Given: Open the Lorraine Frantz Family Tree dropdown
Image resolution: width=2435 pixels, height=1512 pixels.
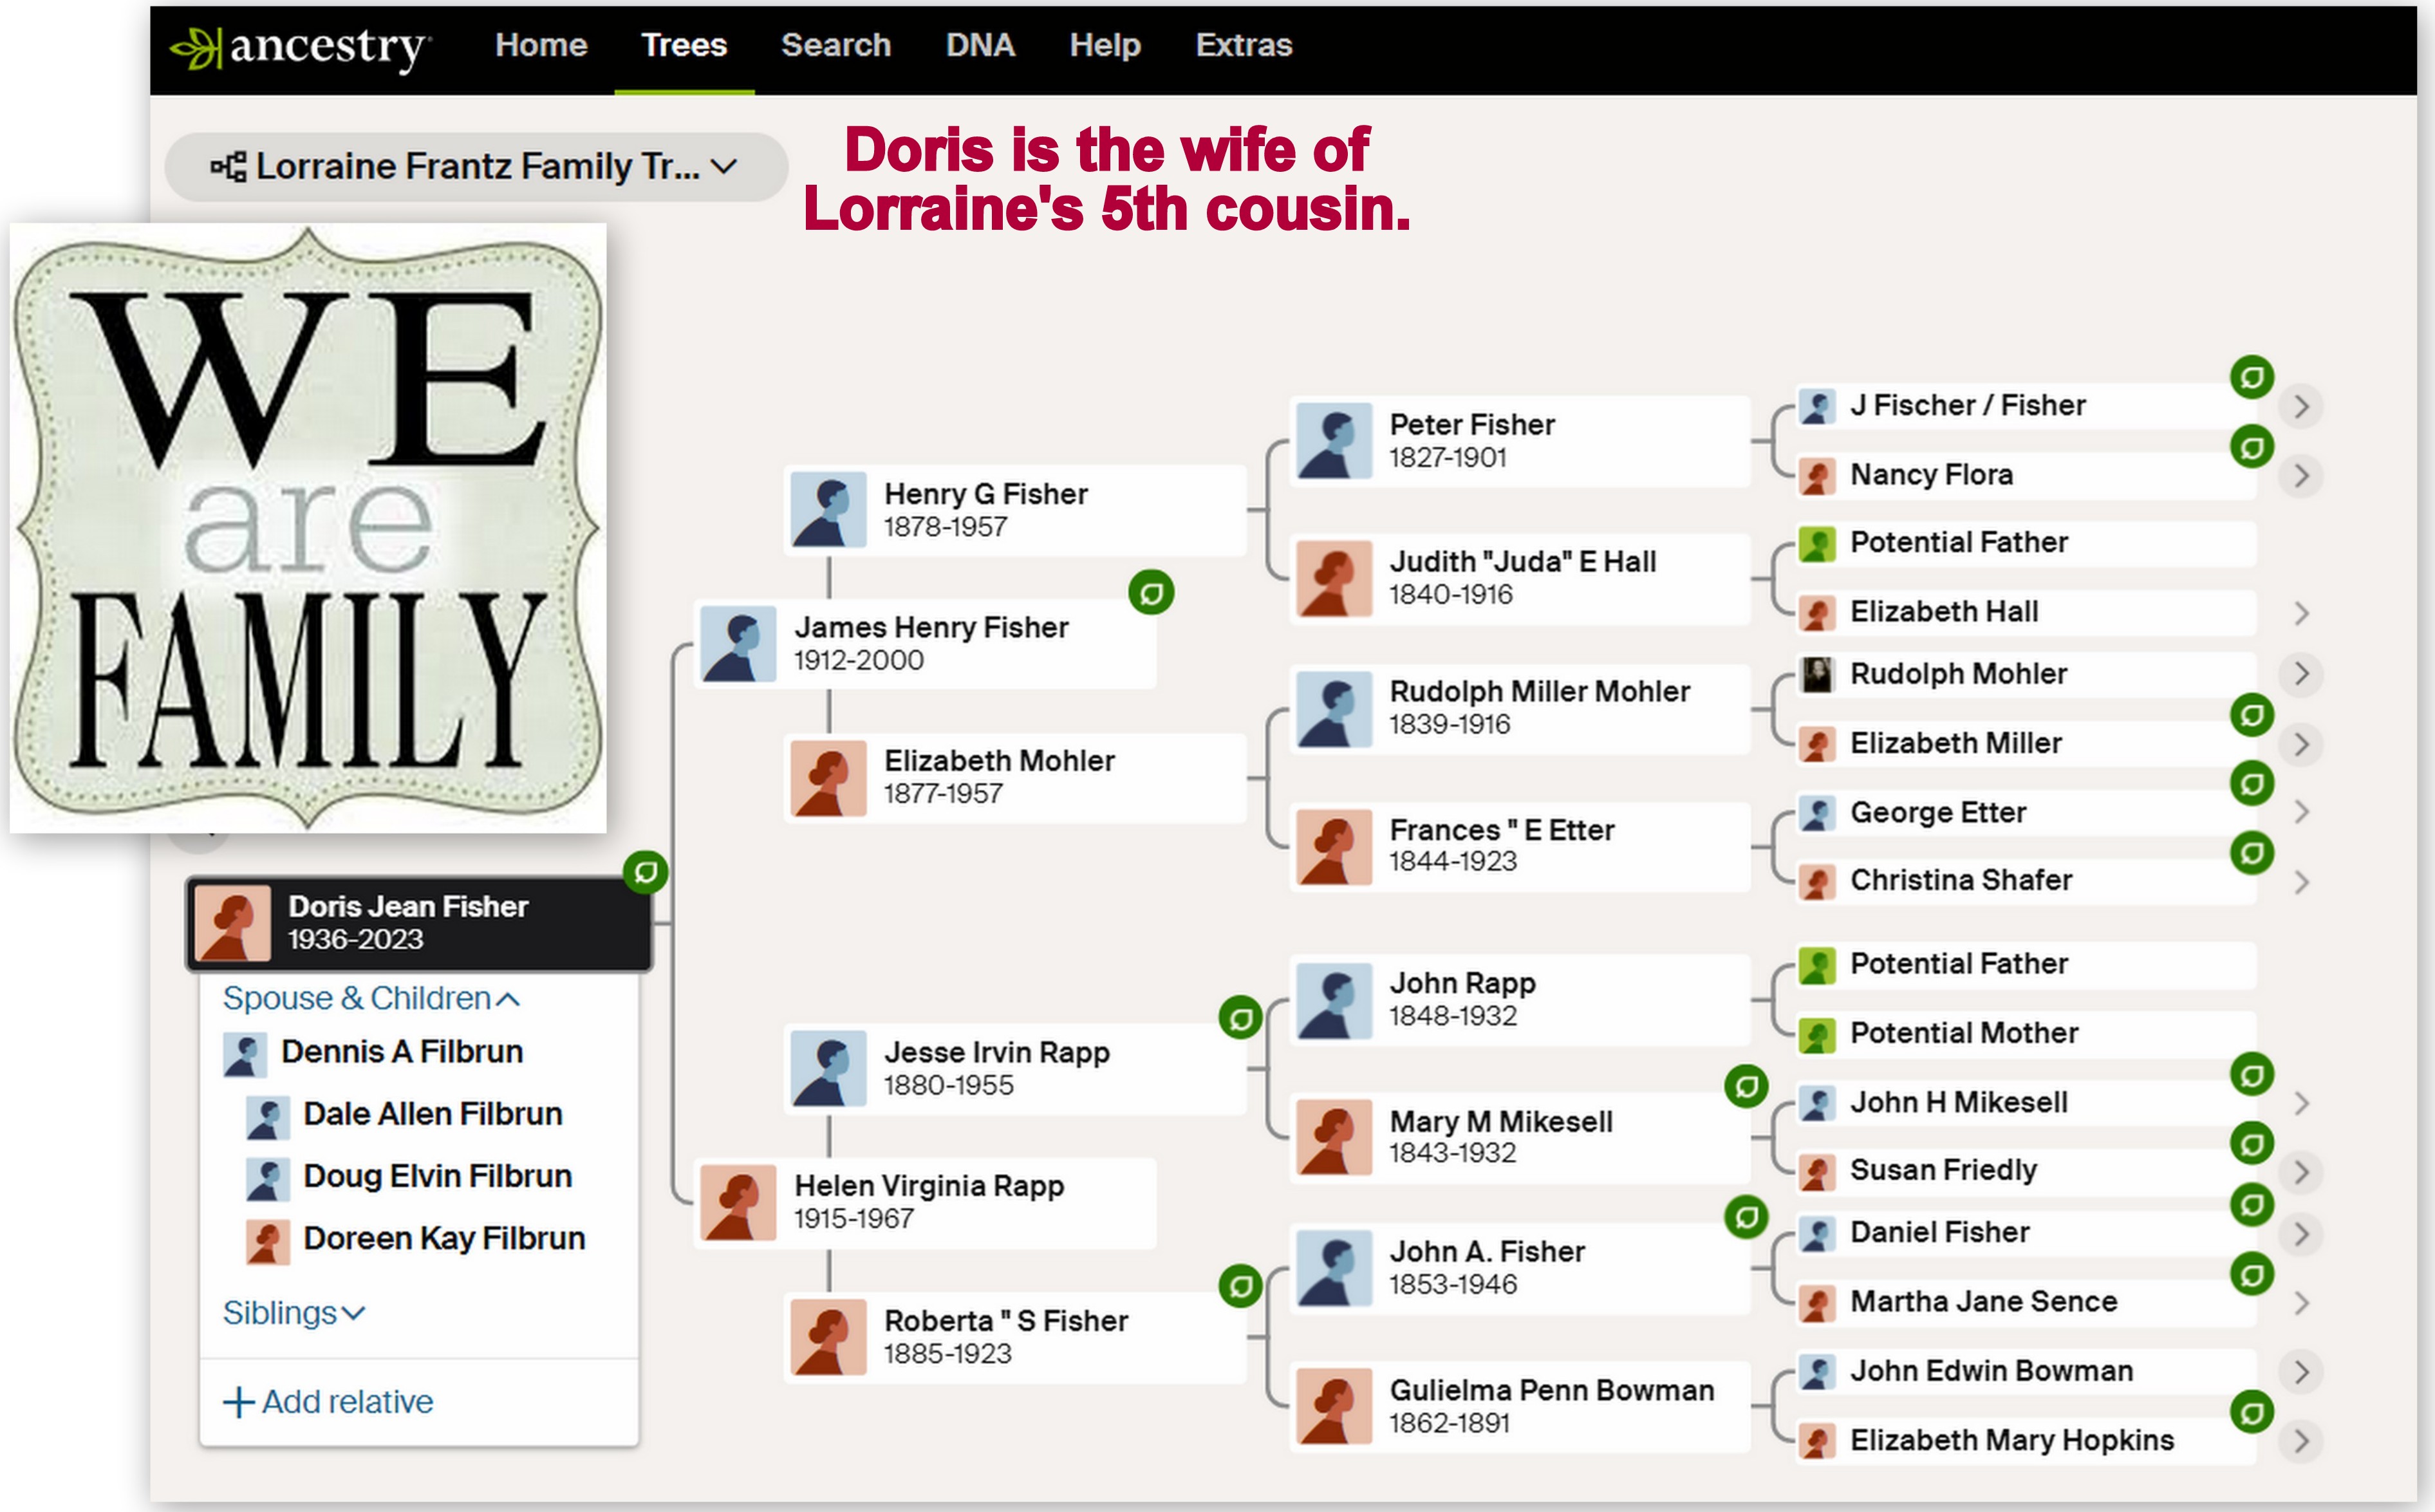Looking at the screenshot, I should click(x=724, y=166).
